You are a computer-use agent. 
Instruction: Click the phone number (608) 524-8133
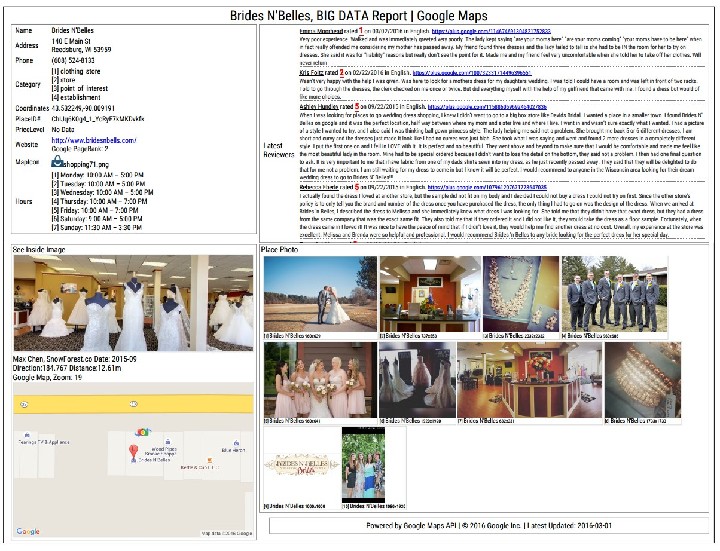pos(73,61)
